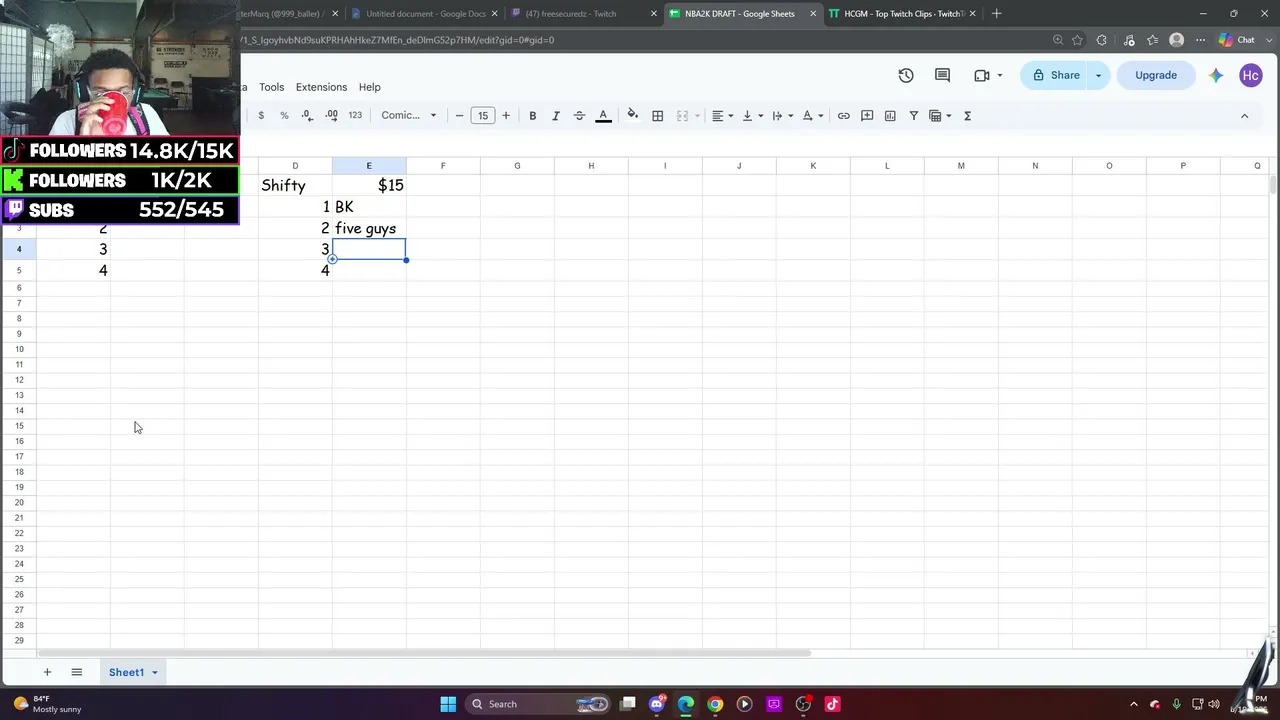Open Windows Start menu
The height and width of the screenshot is (720, 1280).
(448, 704)
